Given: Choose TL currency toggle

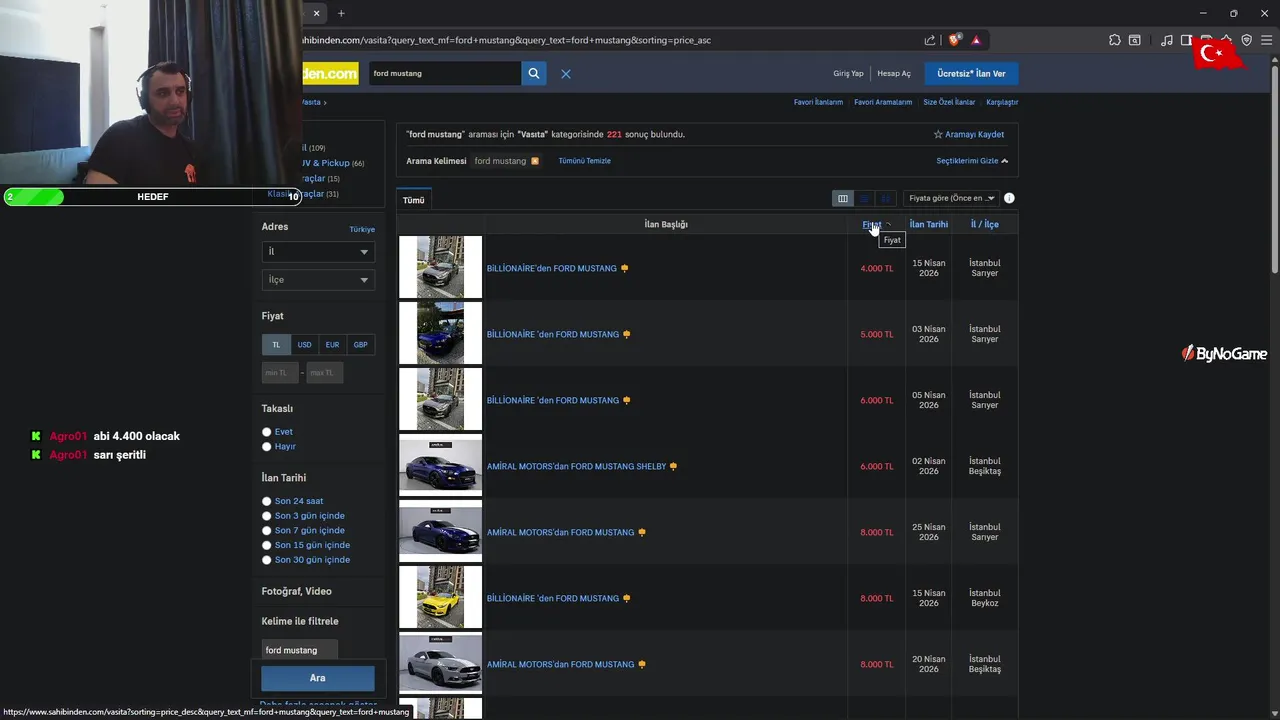Looking at the screenshot, I should [276, 345].
